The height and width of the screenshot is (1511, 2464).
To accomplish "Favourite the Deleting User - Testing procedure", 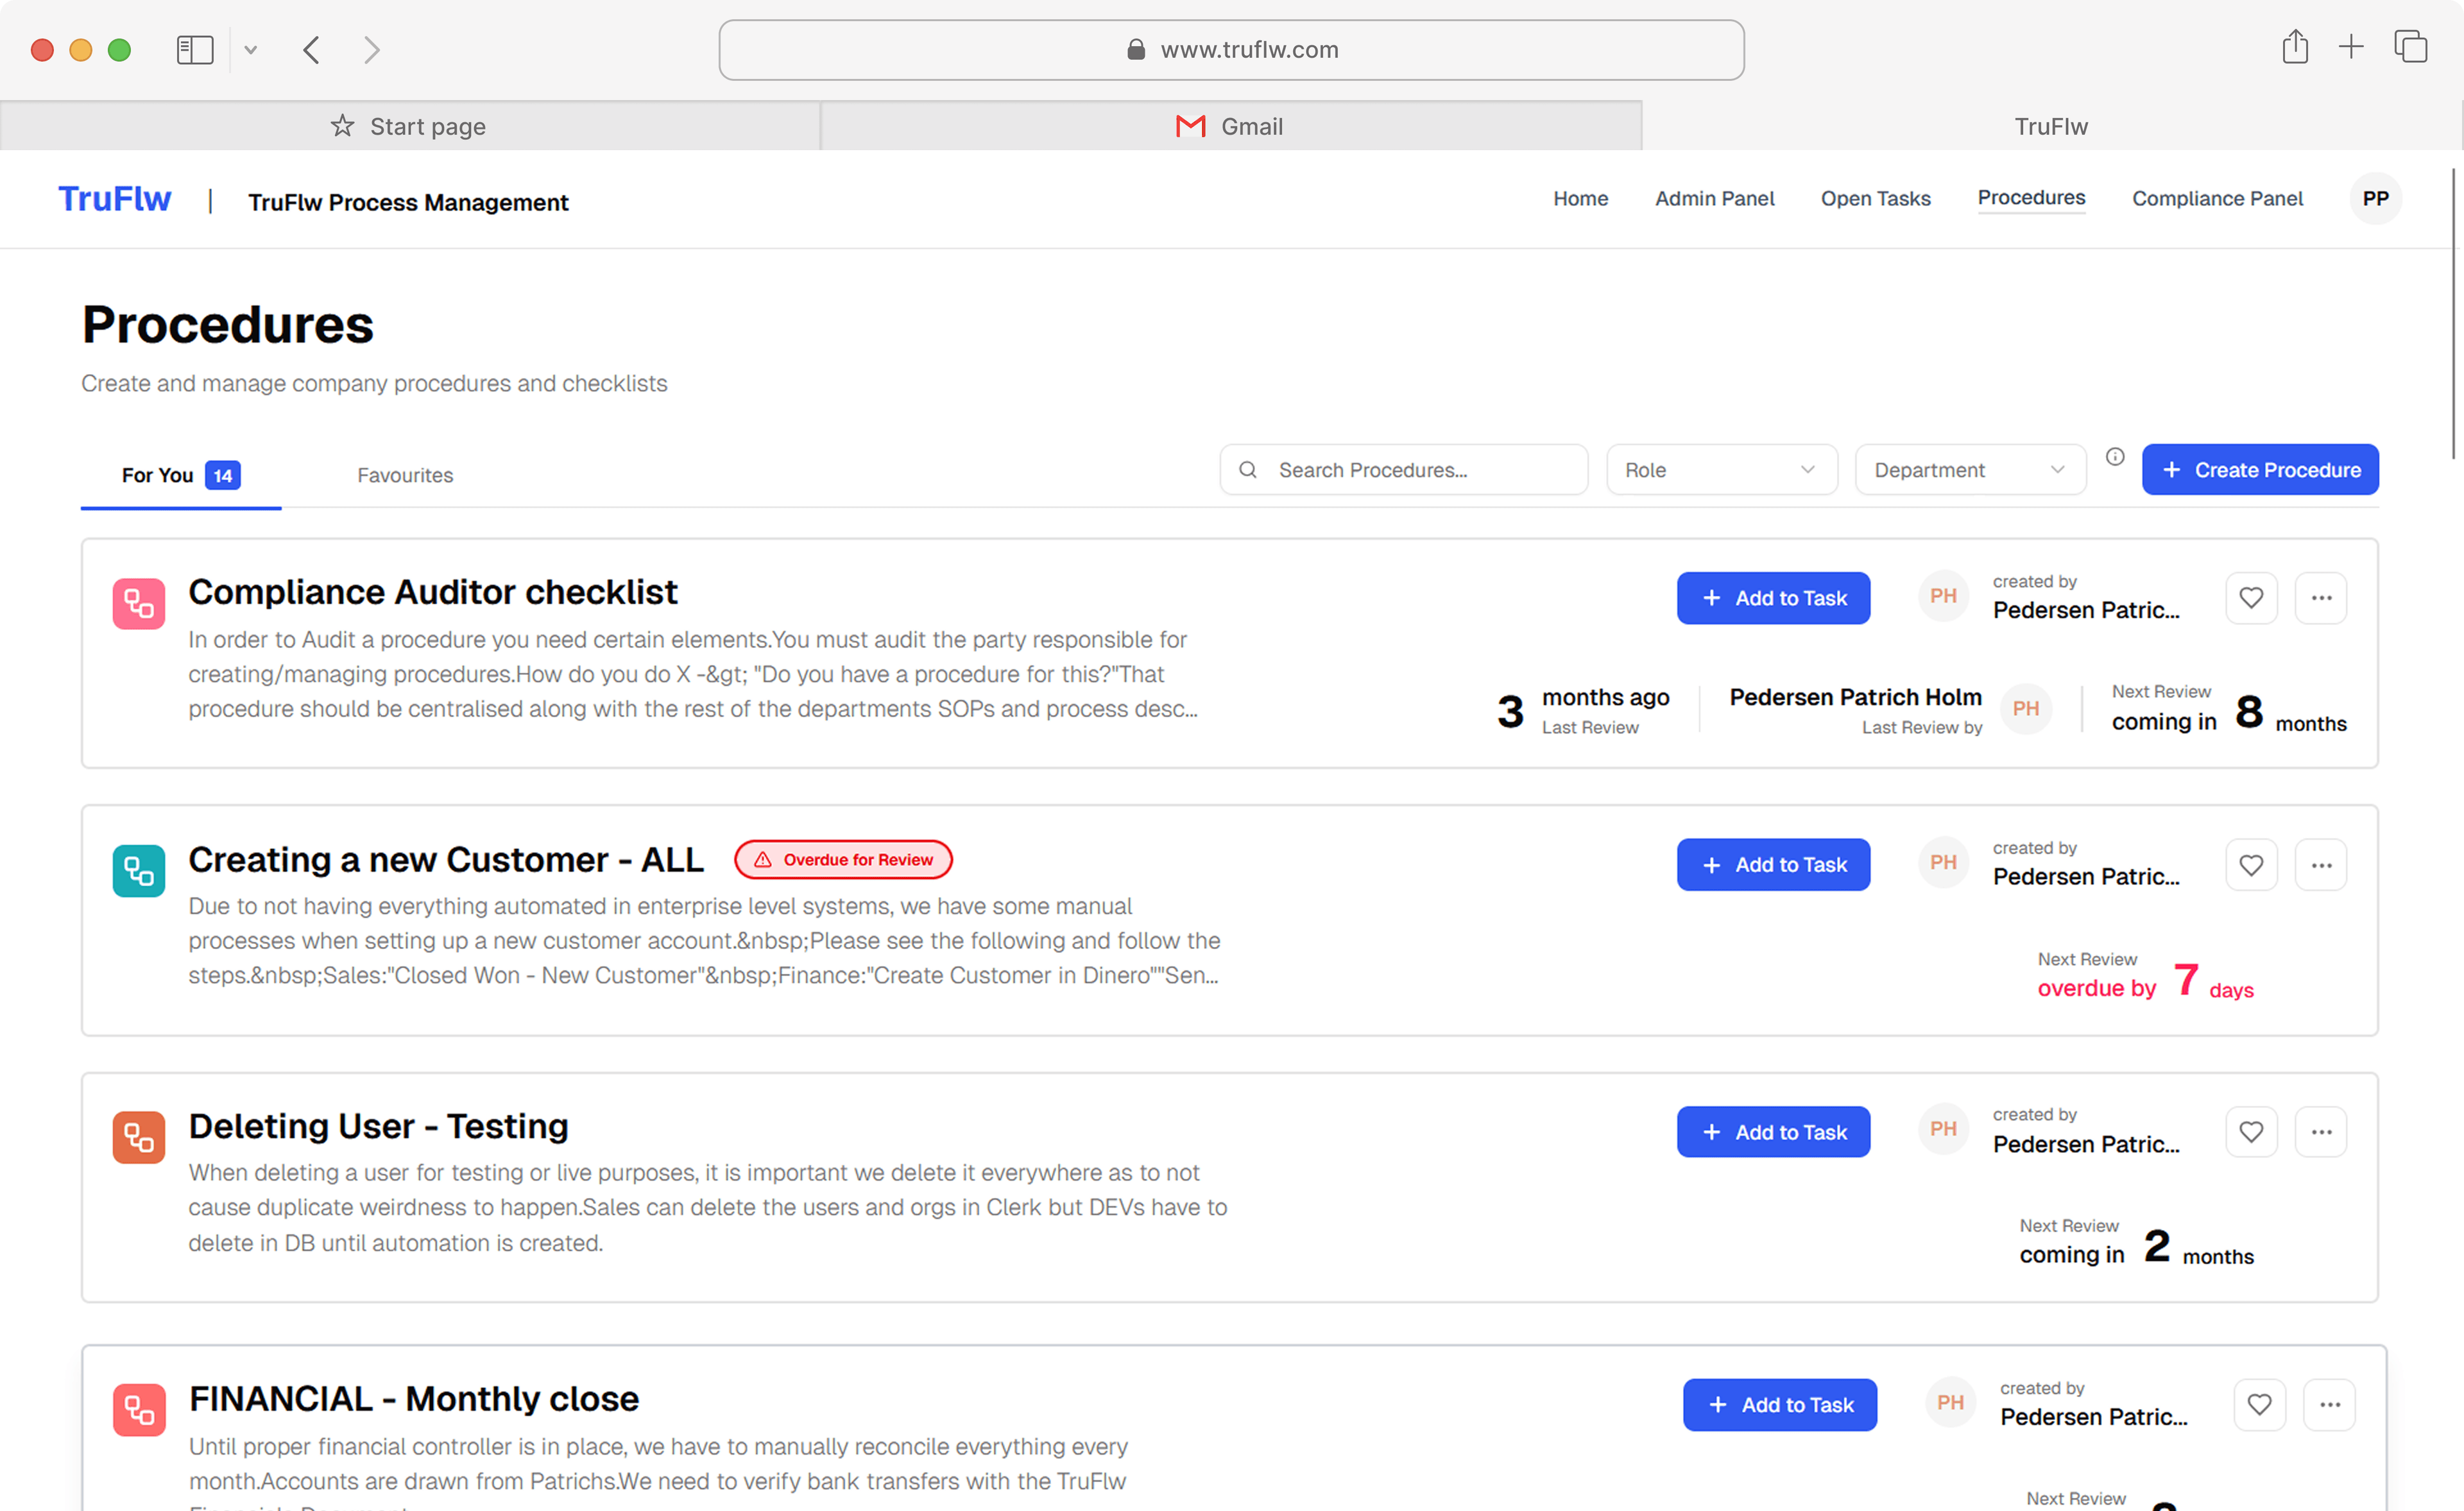I will coord(2250,1132).
